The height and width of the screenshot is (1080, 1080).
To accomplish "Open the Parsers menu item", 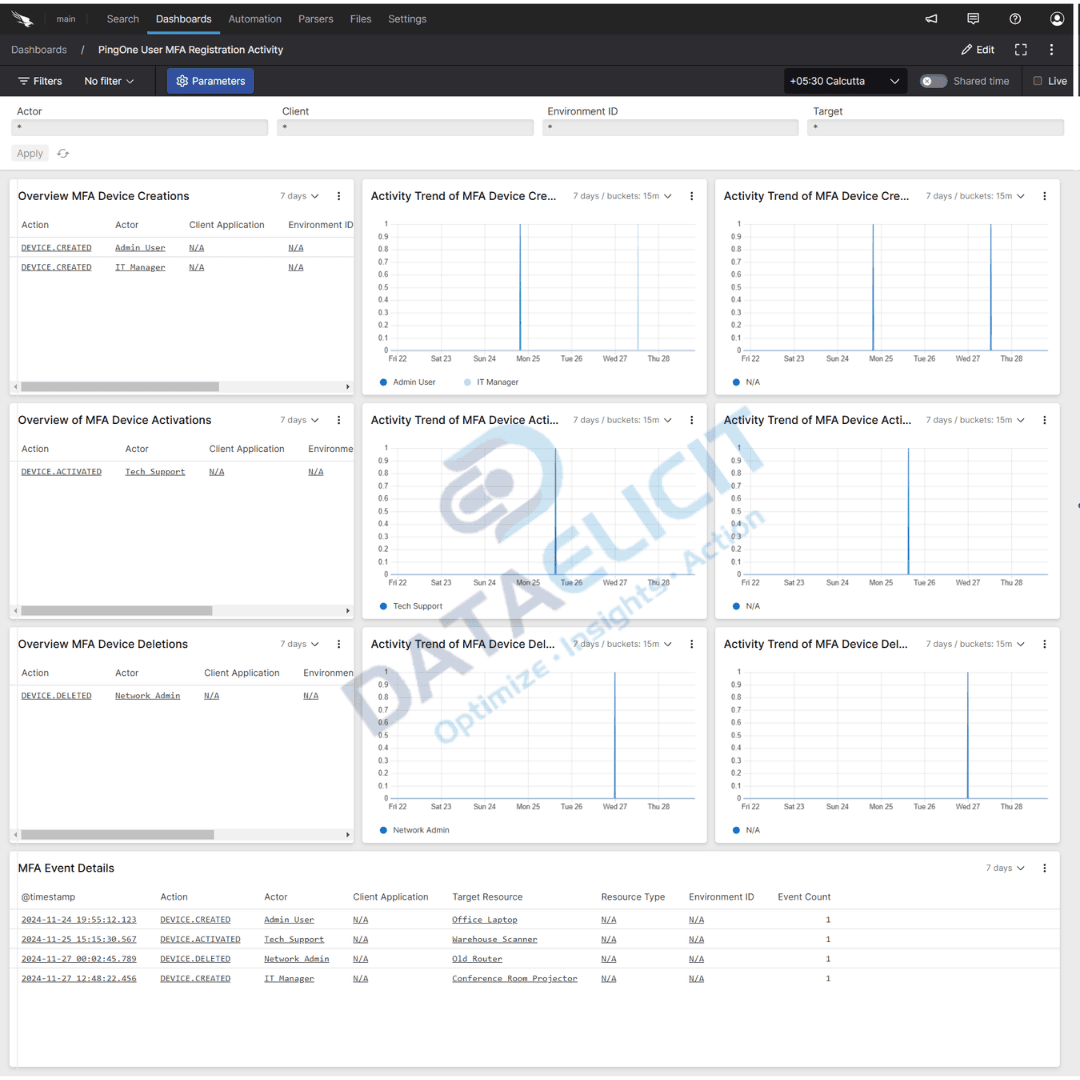I will pyautogui.click(x=315, y=18).
